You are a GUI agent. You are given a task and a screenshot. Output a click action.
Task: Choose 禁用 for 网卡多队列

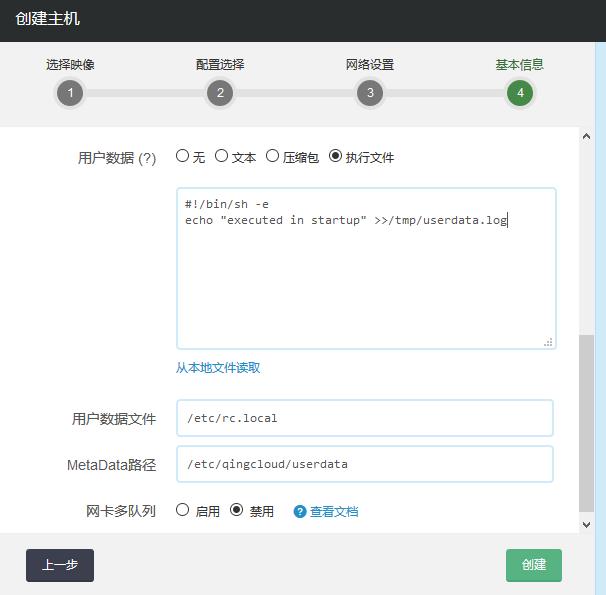(237, 510)
